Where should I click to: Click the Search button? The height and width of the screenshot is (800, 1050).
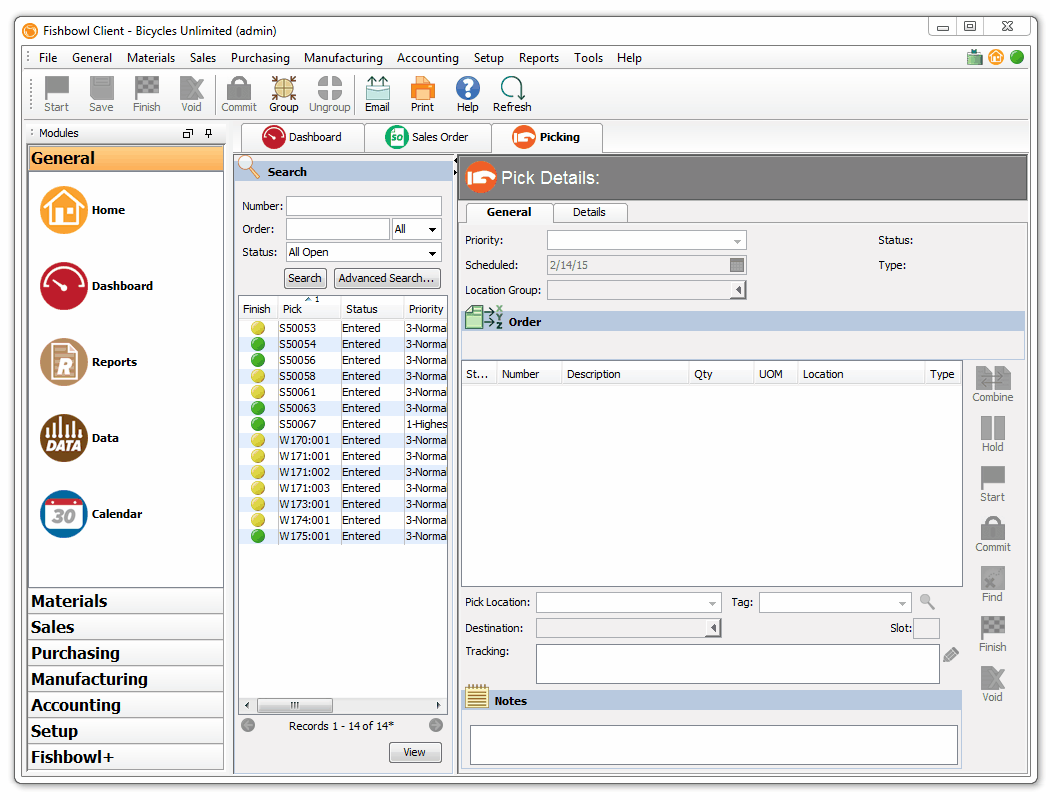tap(305, 278)
